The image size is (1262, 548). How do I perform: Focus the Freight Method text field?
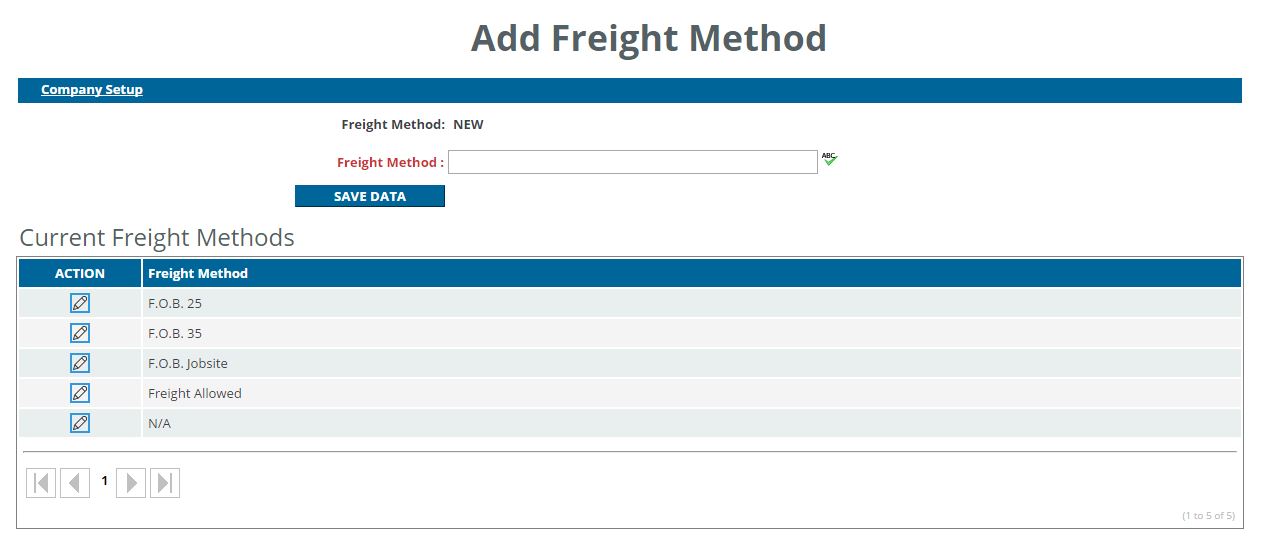(x=633, y=162)
